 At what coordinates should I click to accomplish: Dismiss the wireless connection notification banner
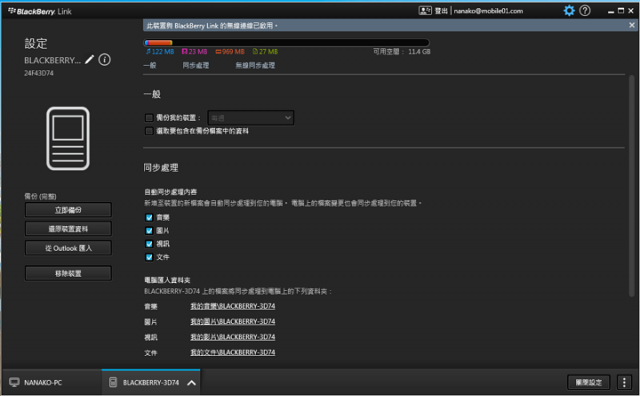click(632, 25)
